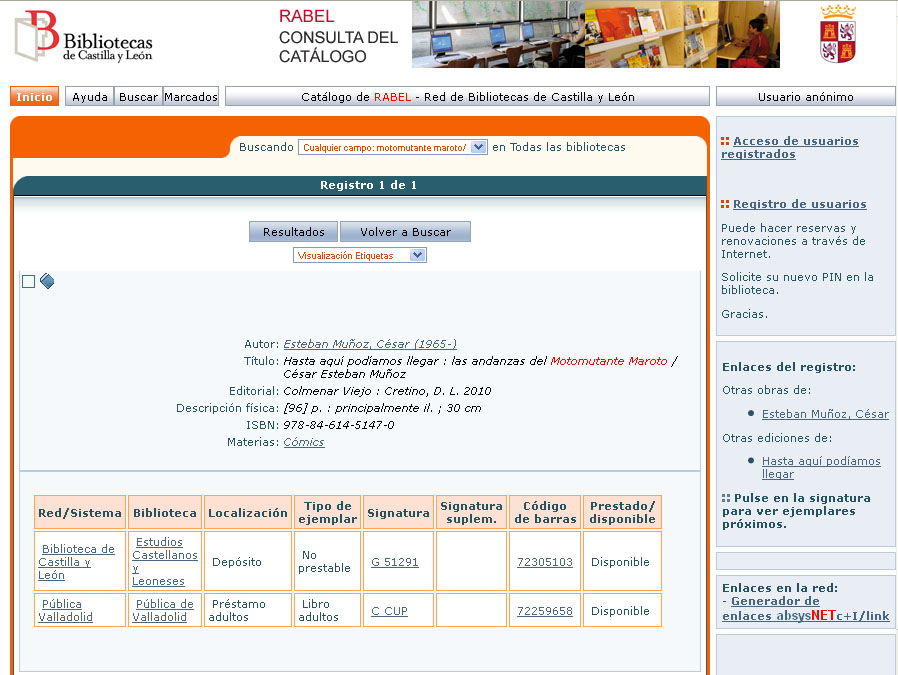Open barcode 72305103

545,562
